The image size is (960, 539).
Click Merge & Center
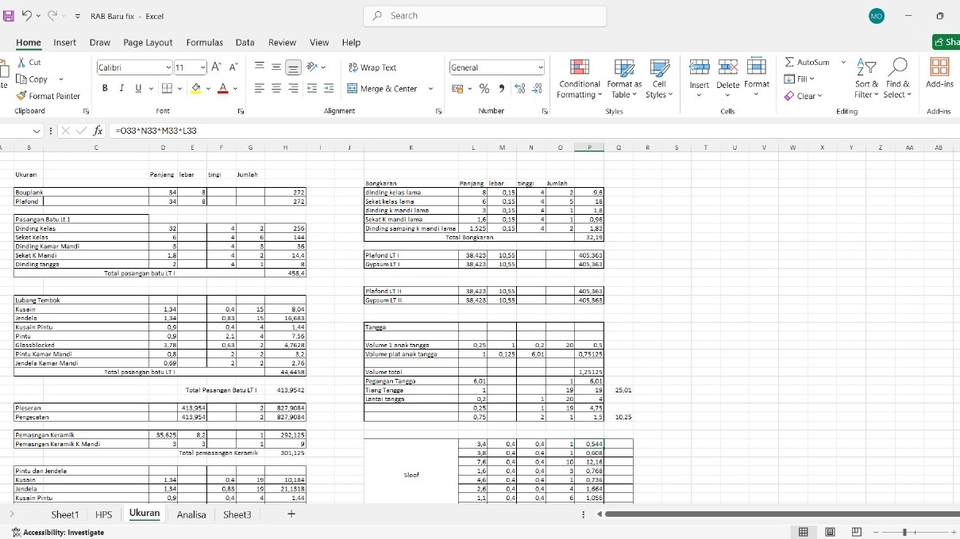(x=382, y=88)
